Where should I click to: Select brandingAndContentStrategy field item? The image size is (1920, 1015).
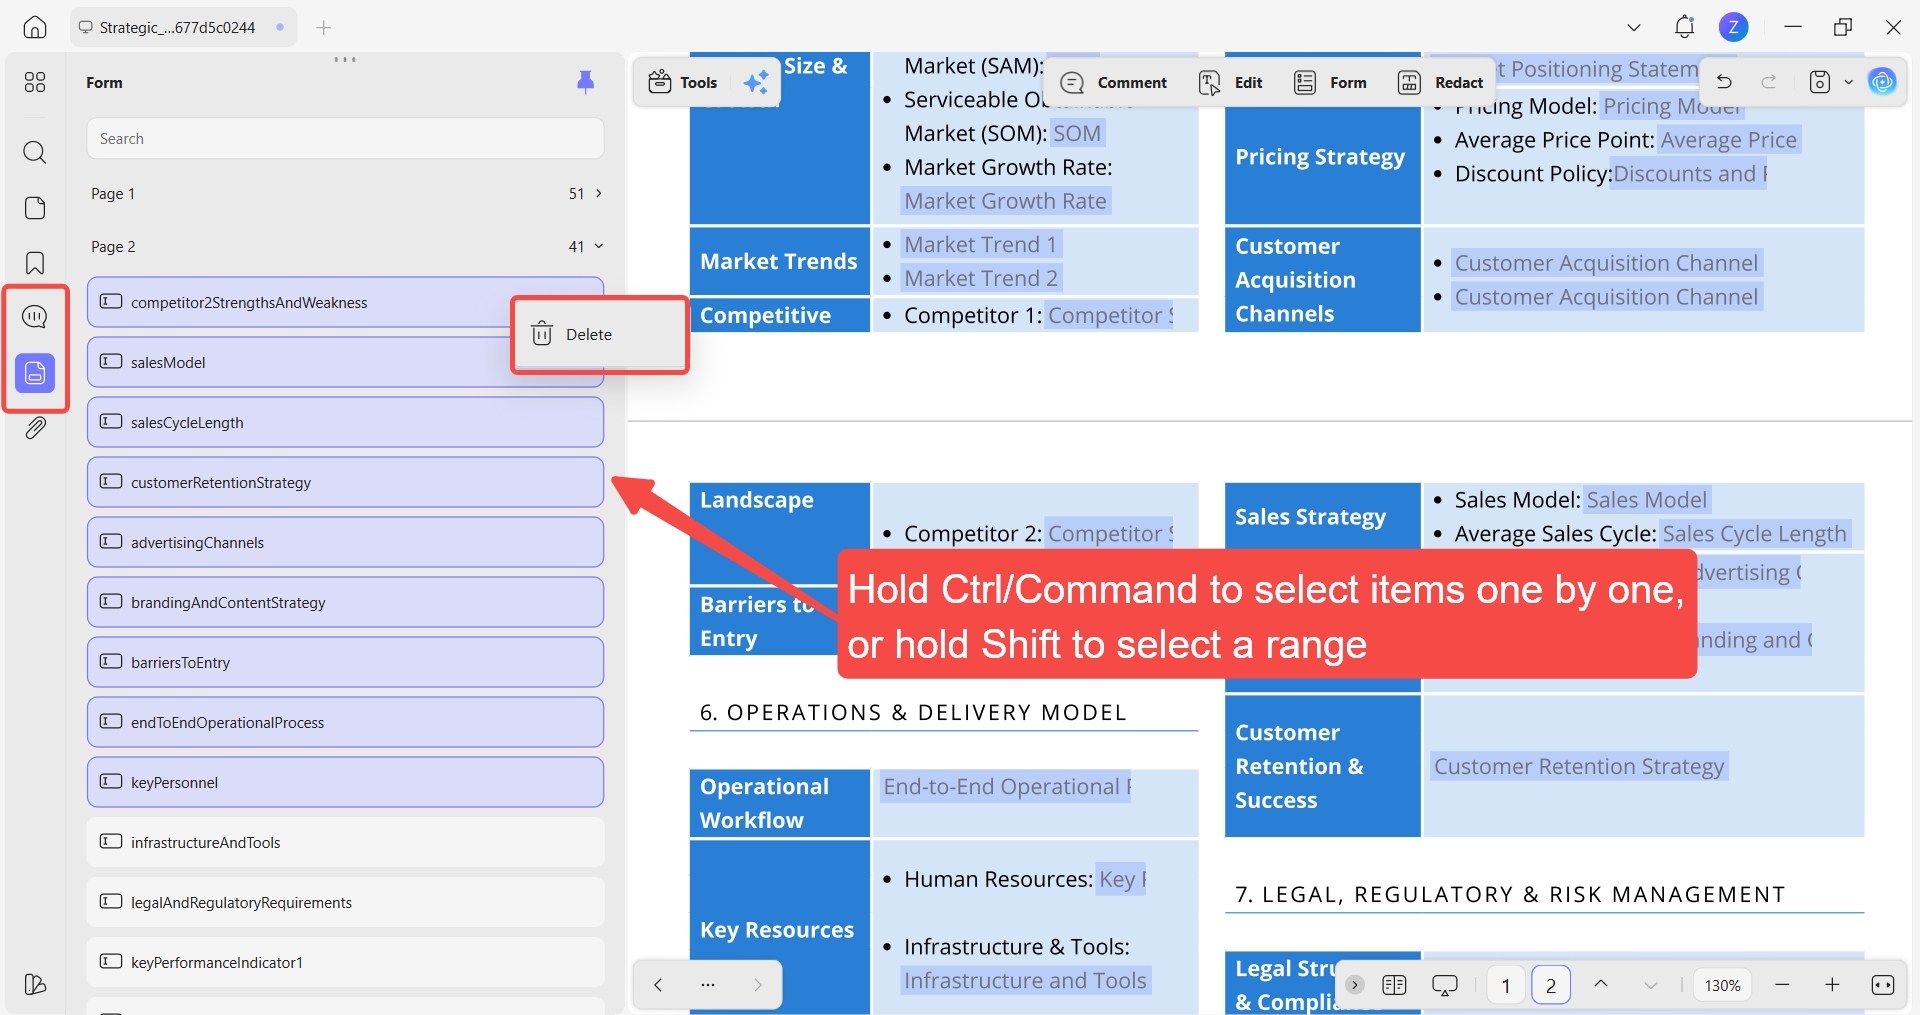click(x=345, y=602)
